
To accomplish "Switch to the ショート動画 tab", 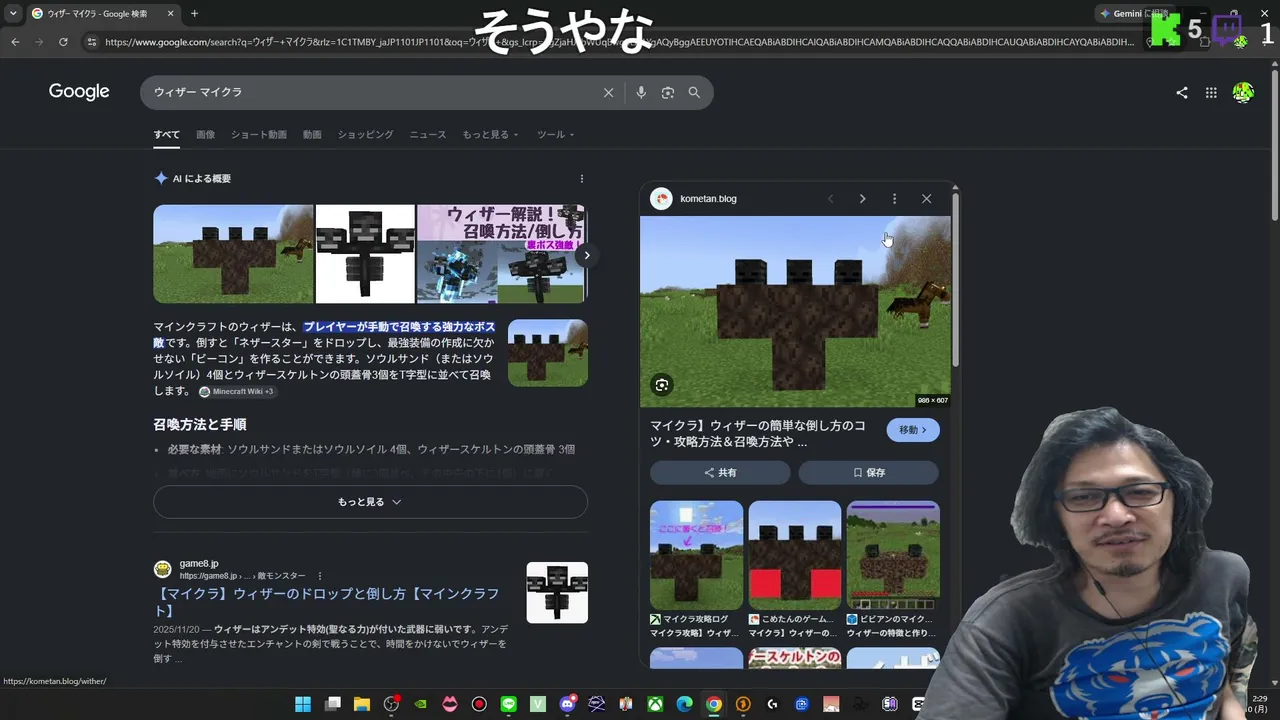I will click(259, 135).
